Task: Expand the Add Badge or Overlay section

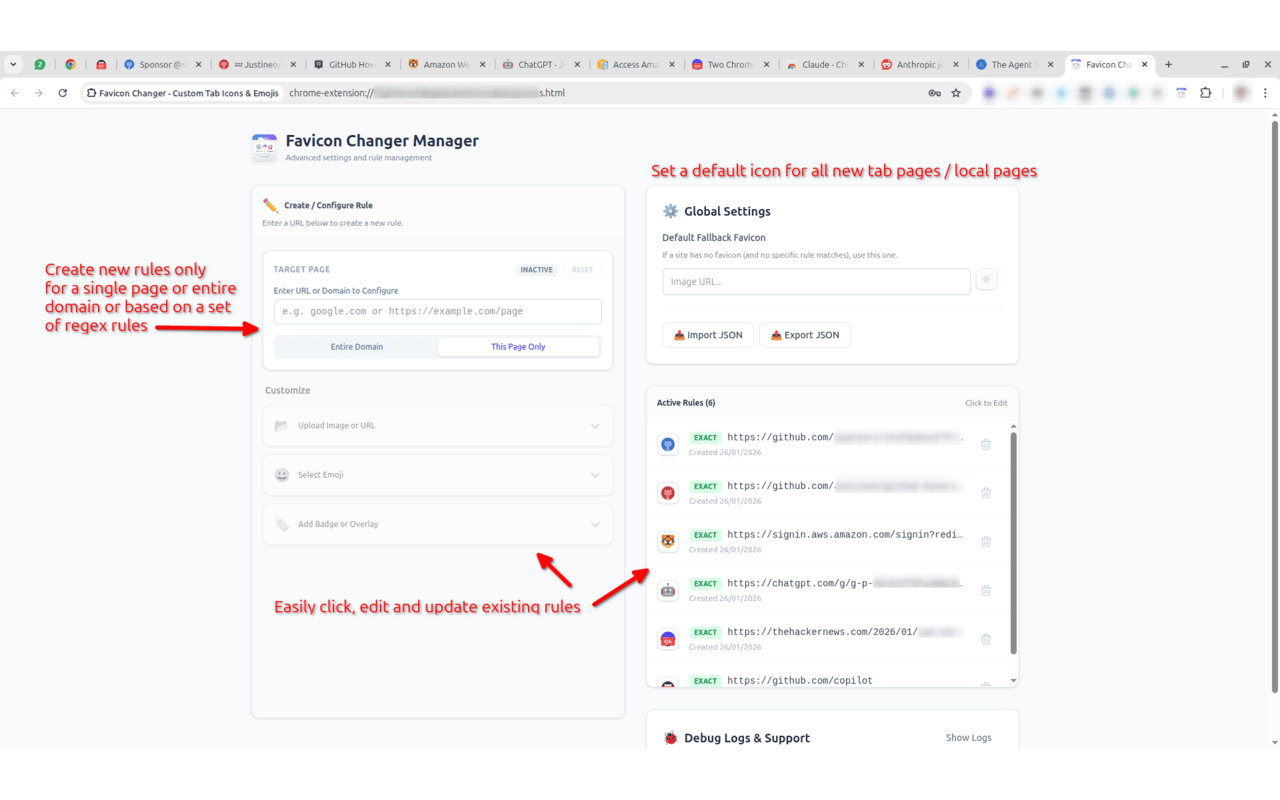Action: coord(438,524)
